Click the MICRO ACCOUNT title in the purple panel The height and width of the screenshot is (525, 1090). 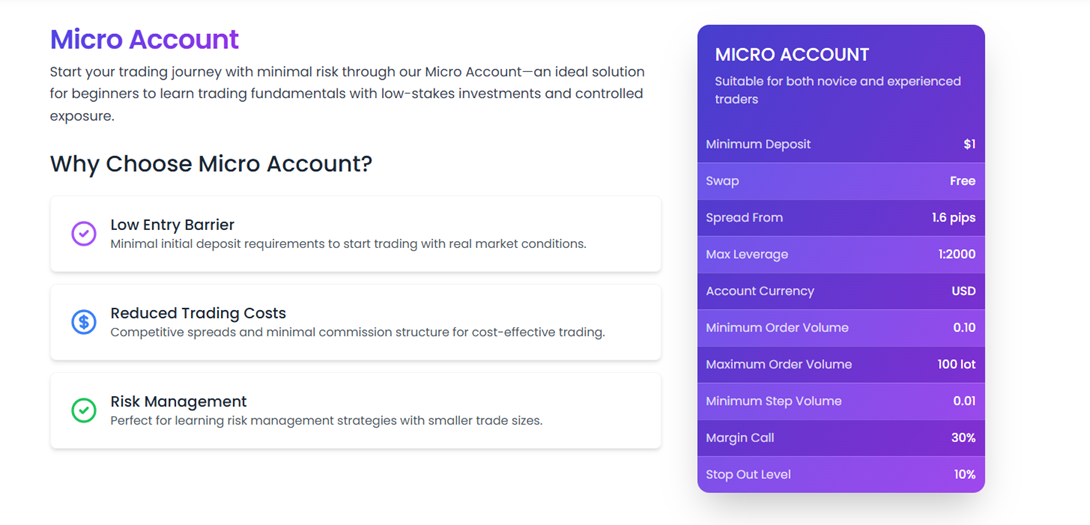(792, 55)
